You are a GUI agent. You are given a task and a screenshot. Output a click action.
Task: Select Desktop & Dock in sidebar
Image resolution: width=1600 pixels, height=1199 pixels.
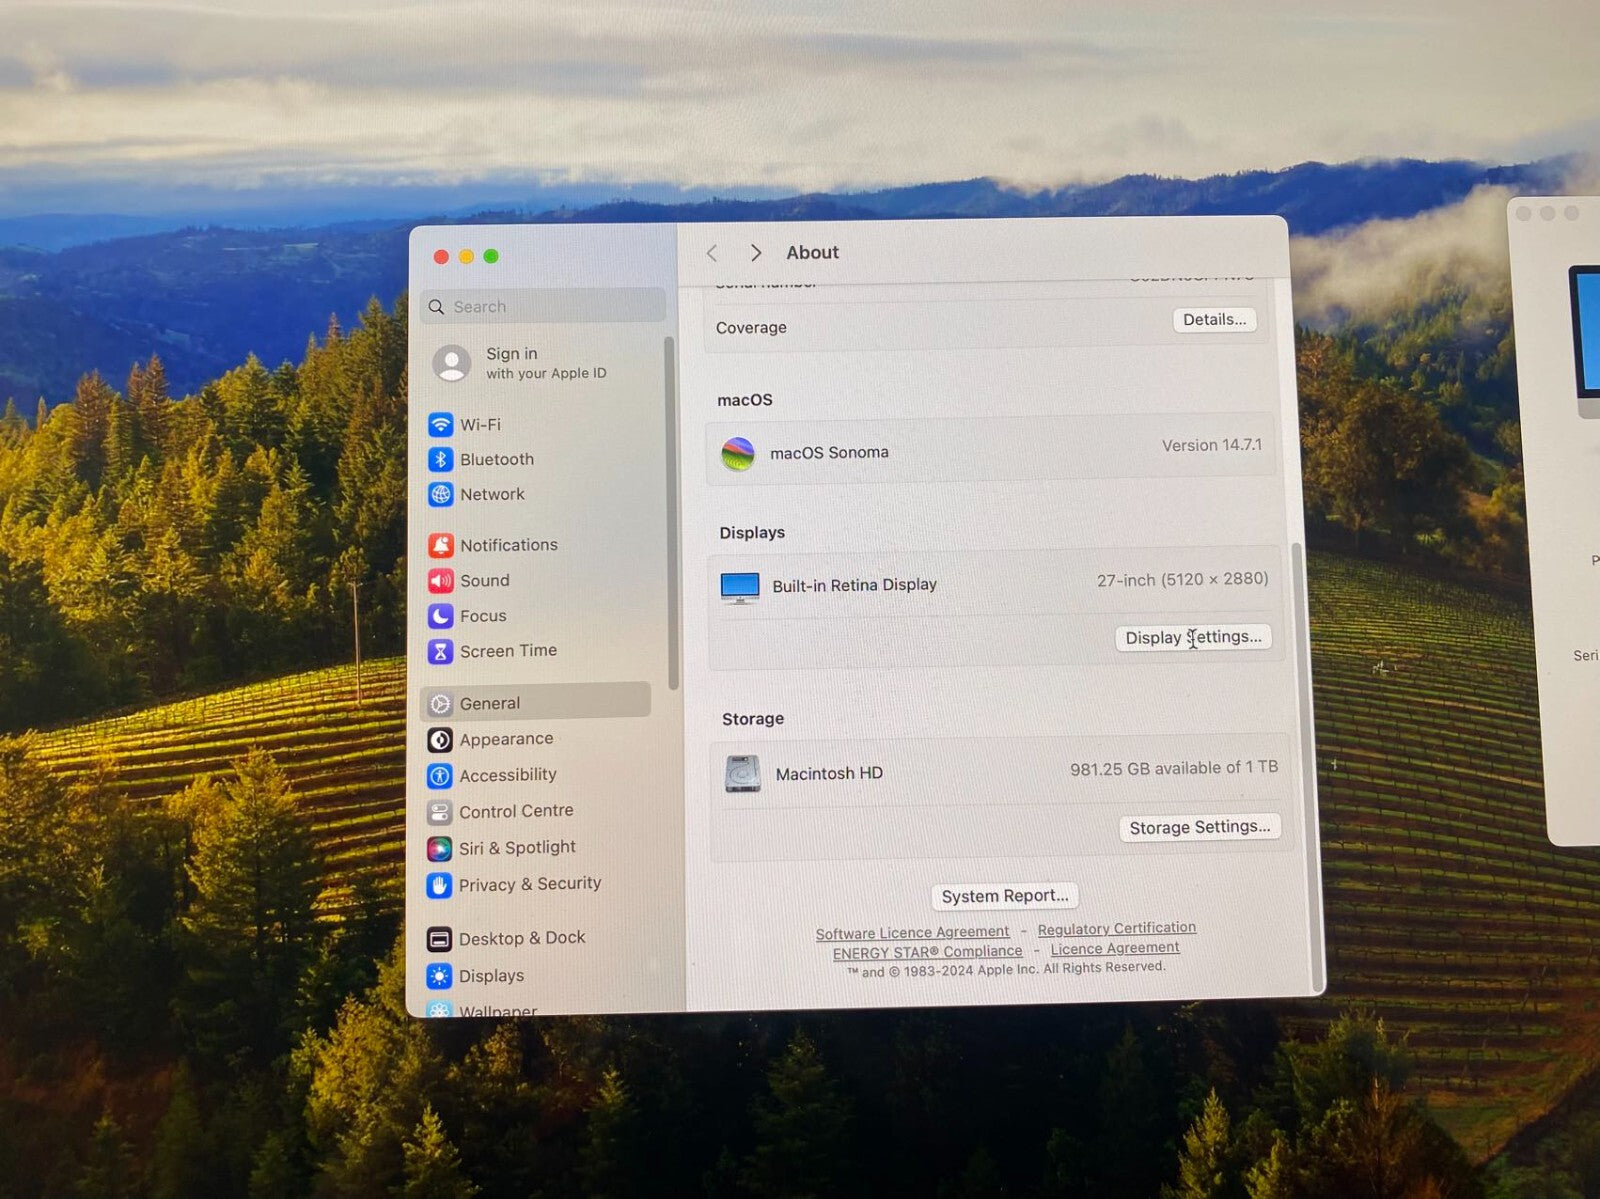(x=521, y=938)
